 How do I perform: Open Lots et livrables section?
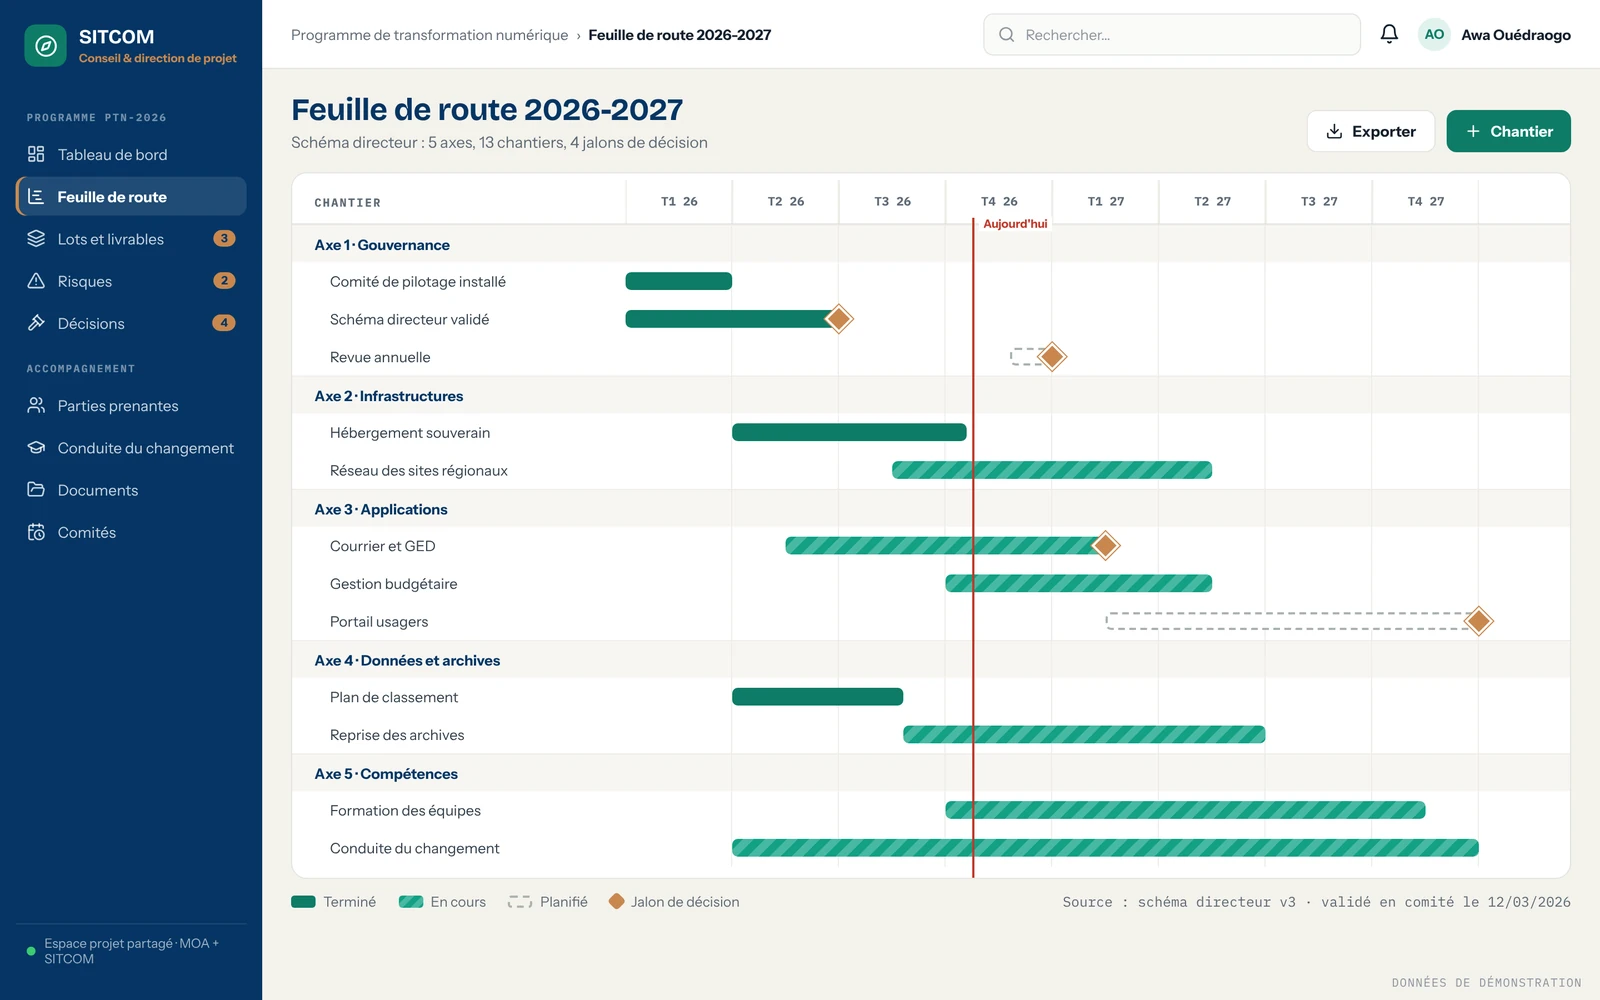coord(131,239)
